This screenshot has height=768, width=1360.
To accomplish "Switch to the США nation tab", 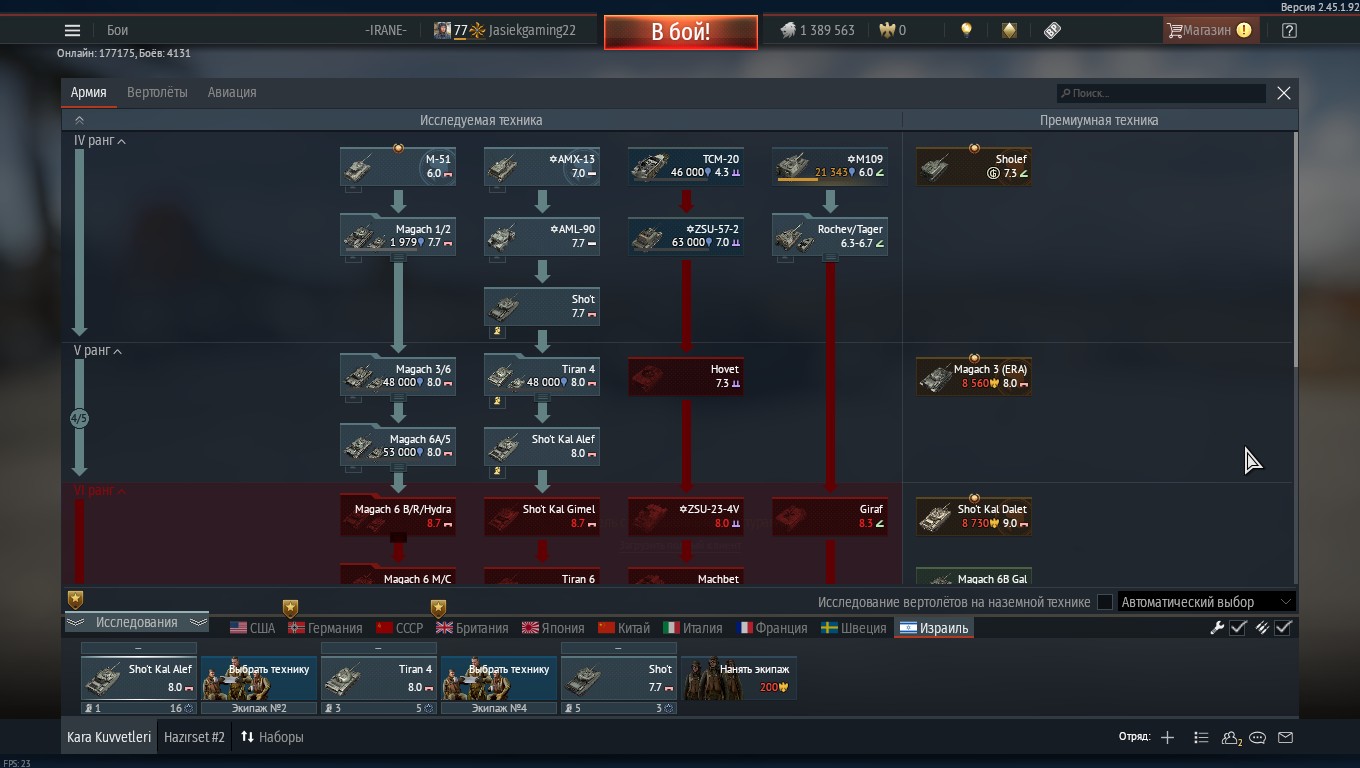I will pos(252,628).
